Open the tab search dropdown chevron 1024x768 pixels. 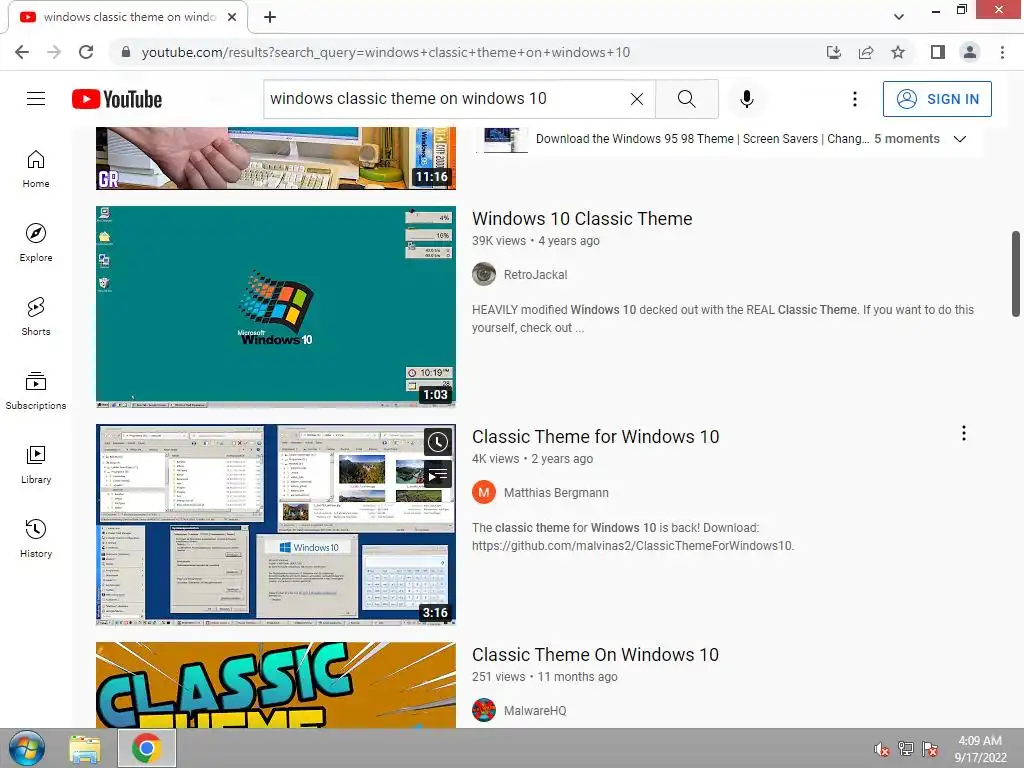[899, 17]
